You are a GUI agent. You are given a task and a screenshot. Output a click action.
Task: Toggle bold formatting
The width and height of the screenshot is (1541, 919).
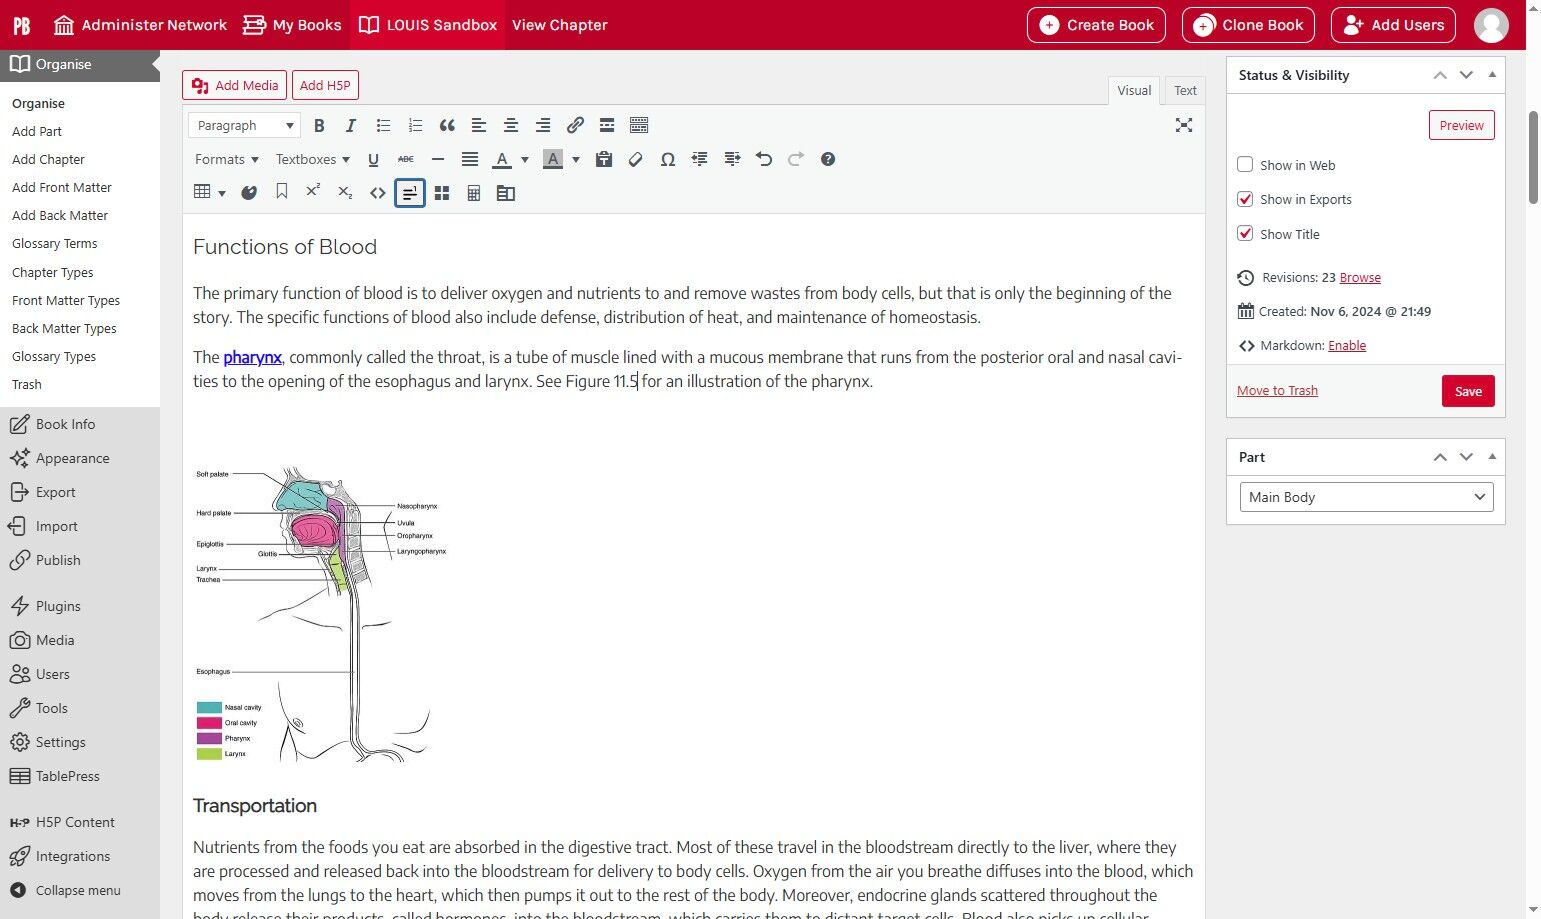(319, 125)
